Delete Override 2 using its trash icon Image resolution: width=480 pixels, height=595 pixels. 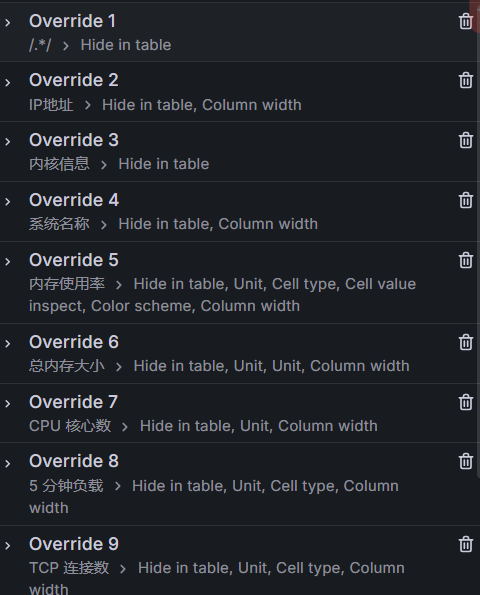[466, 80]
